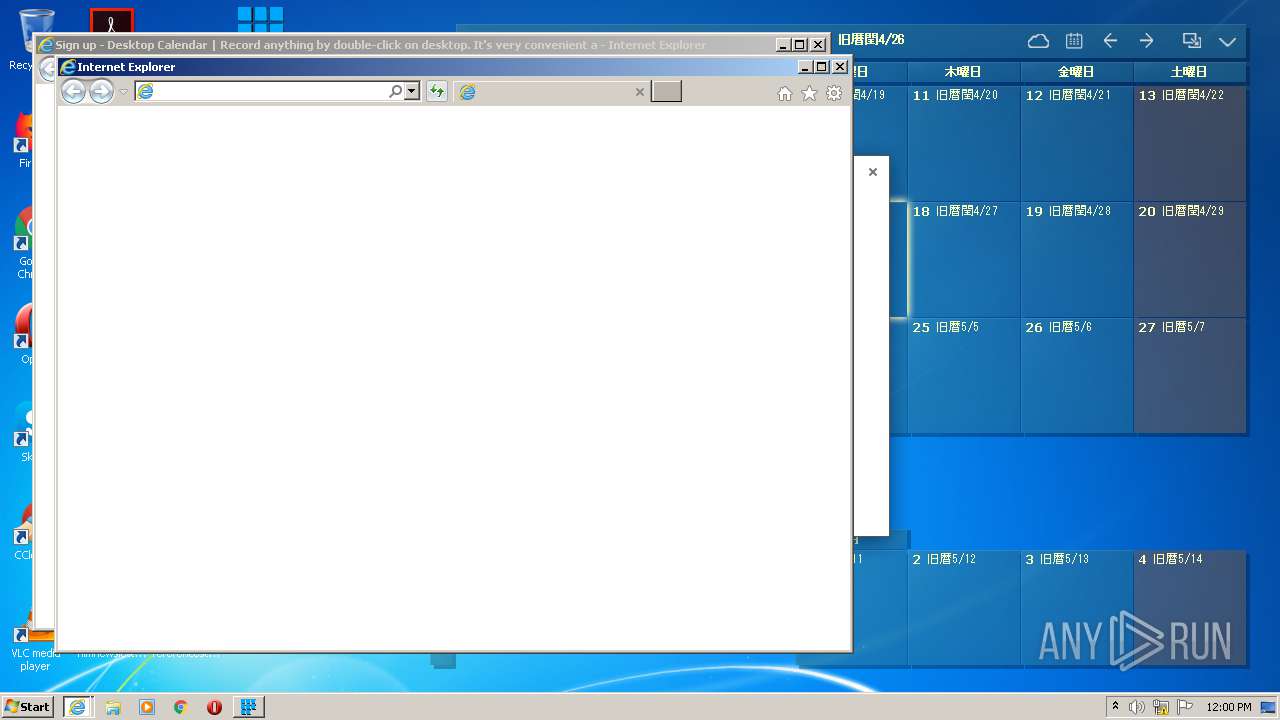Image resolution: width=1280 pixels, height=720 pixels.
Task: Open the Internet Explorer Tools gear menu
Action: coord(834,93)
